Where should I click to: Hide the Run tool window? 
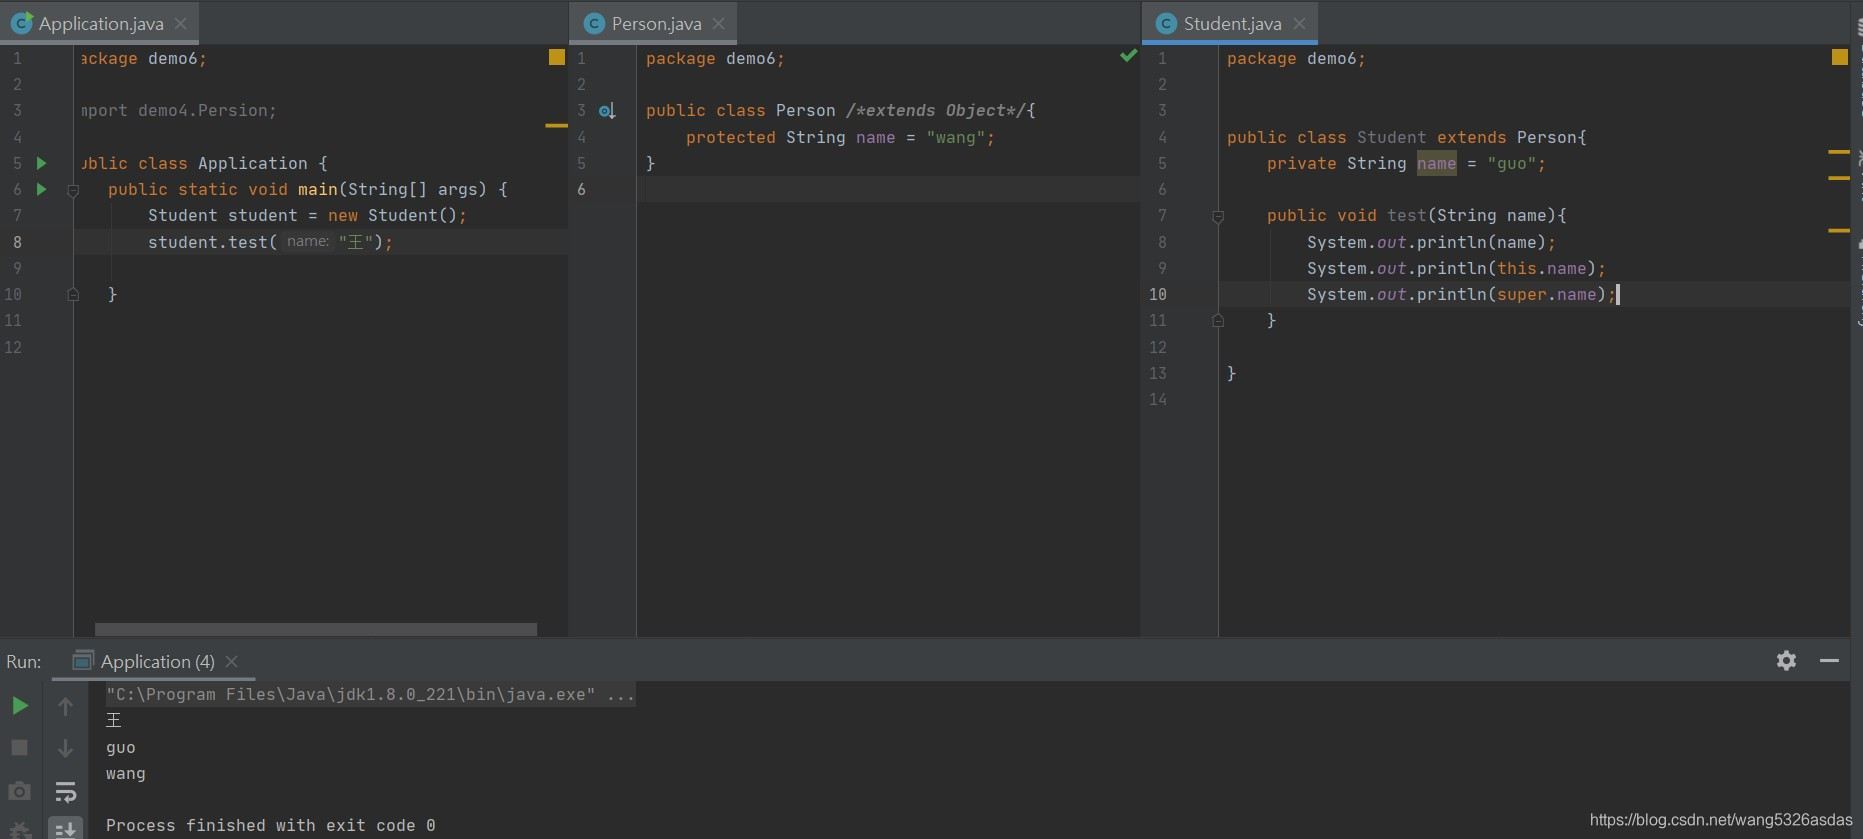1829,660
